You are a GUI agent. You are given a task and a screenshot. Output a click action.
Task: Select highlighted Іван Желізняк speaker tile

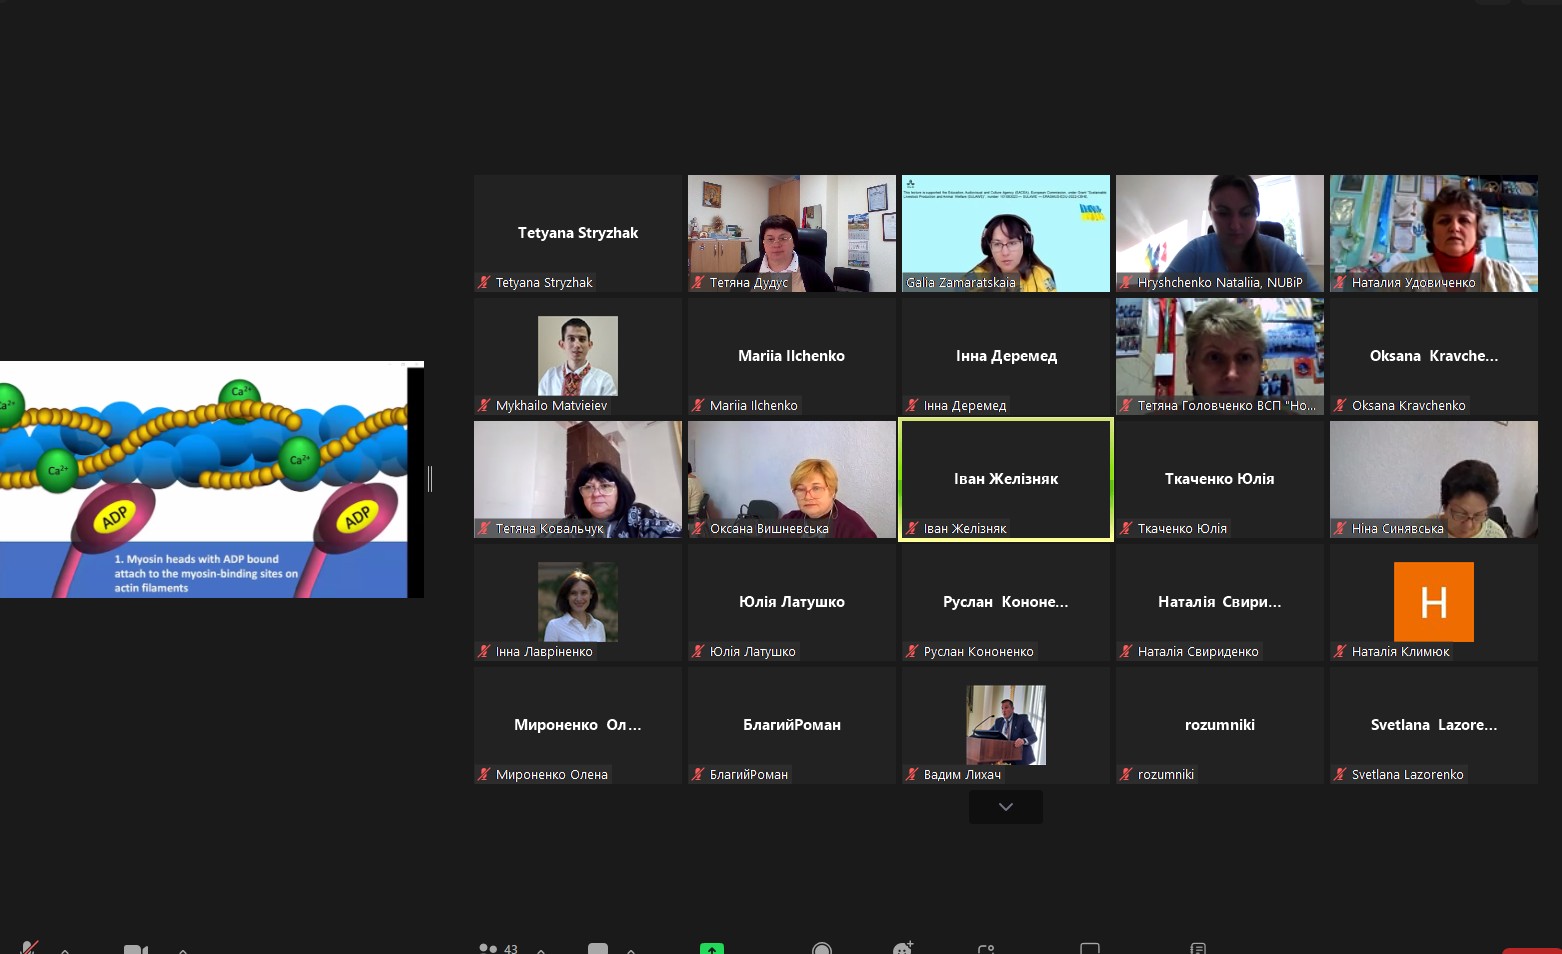click(x=1006, y=479)
